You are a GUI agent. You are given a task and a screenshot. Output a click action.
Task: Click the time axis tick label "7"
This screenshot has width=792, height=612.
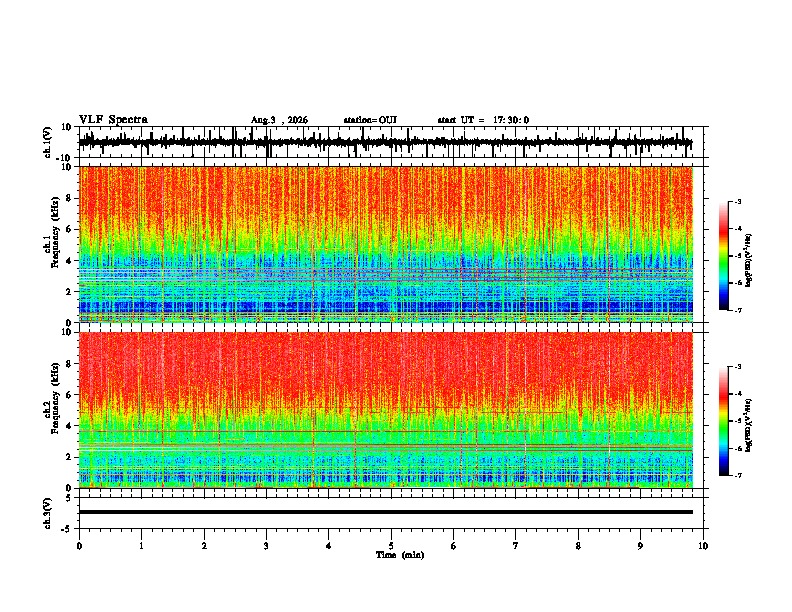pyautogui.click(x=516, y=546)
